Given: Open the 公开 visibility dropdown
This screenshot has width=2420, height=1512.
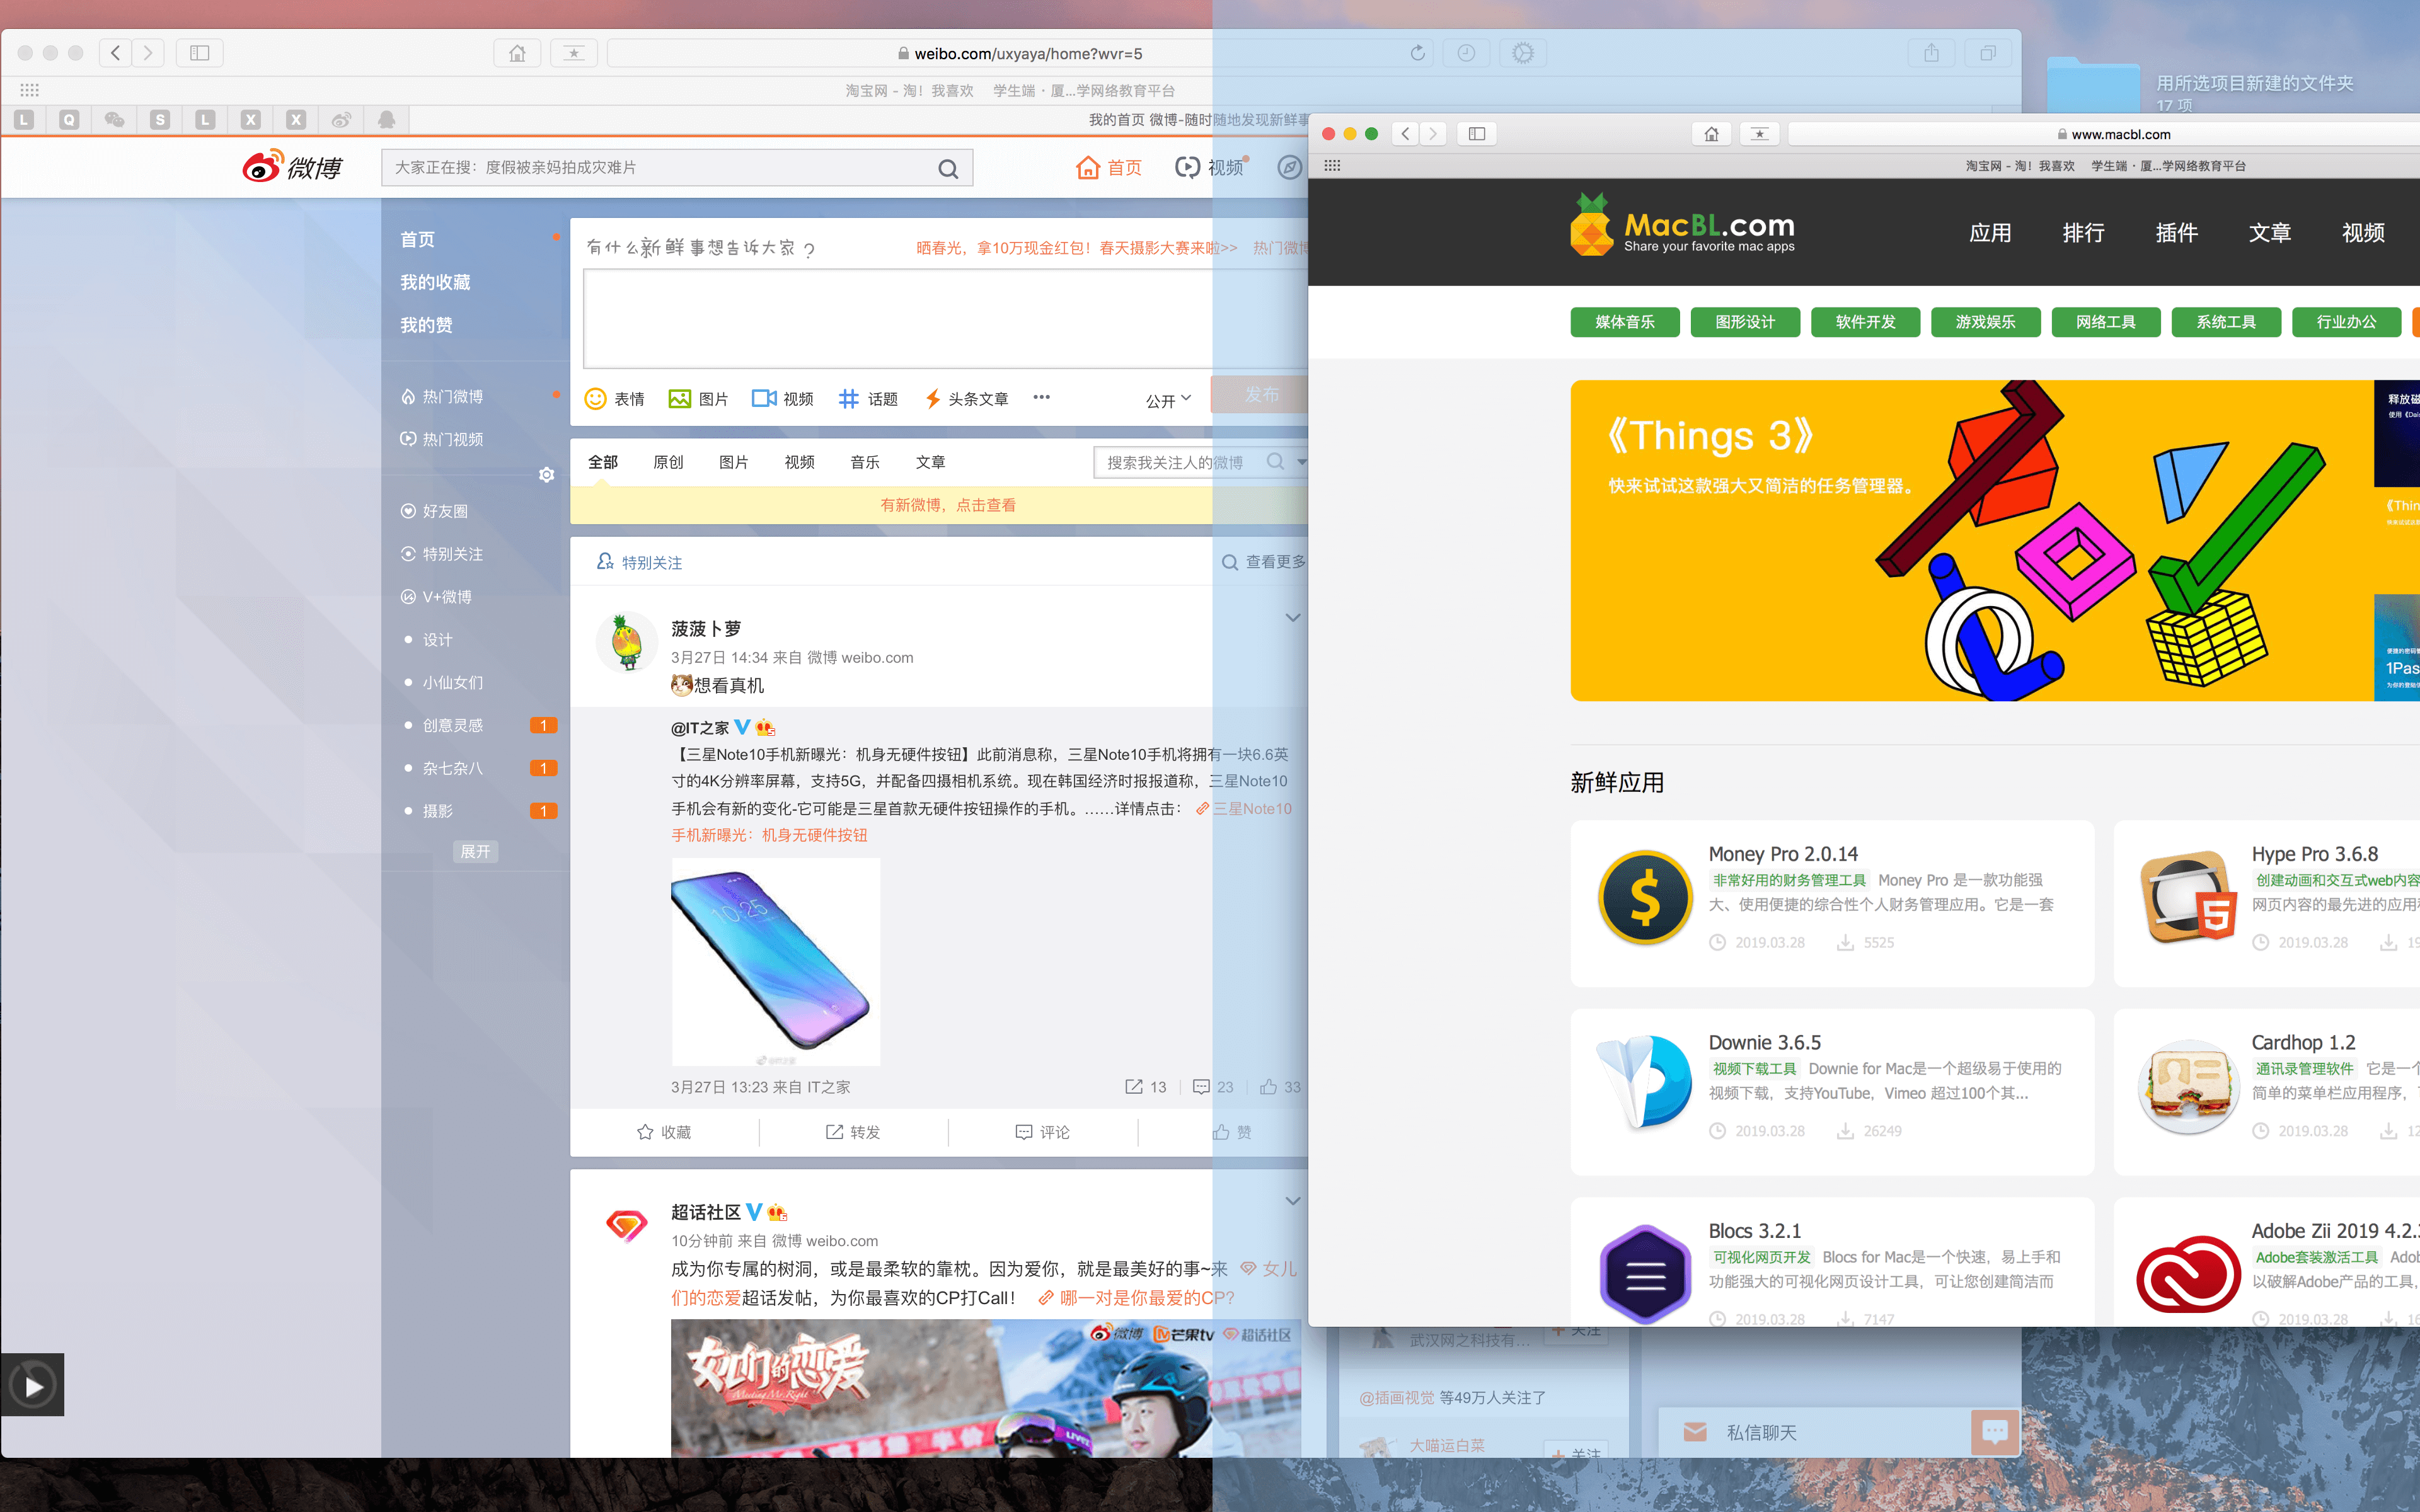Looking at the screenshot, I should 1168,400.
